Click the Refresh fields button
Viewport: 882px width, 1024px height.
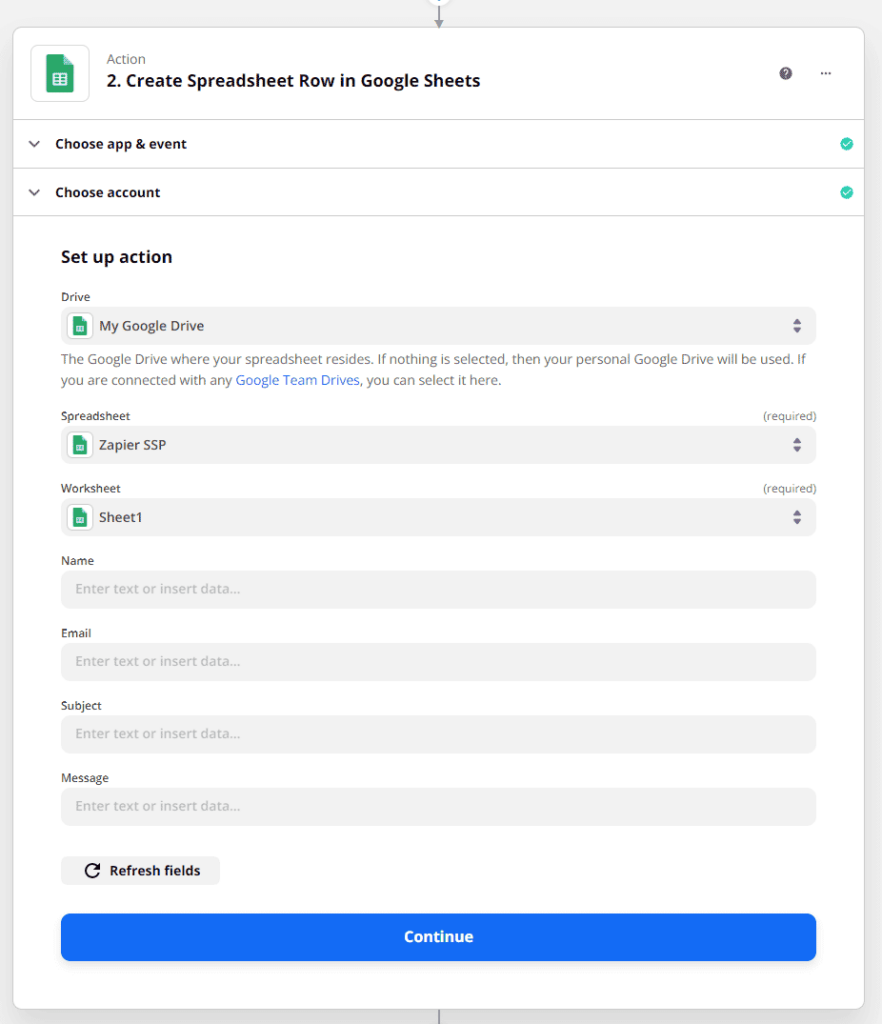click(x=140, y=871)
